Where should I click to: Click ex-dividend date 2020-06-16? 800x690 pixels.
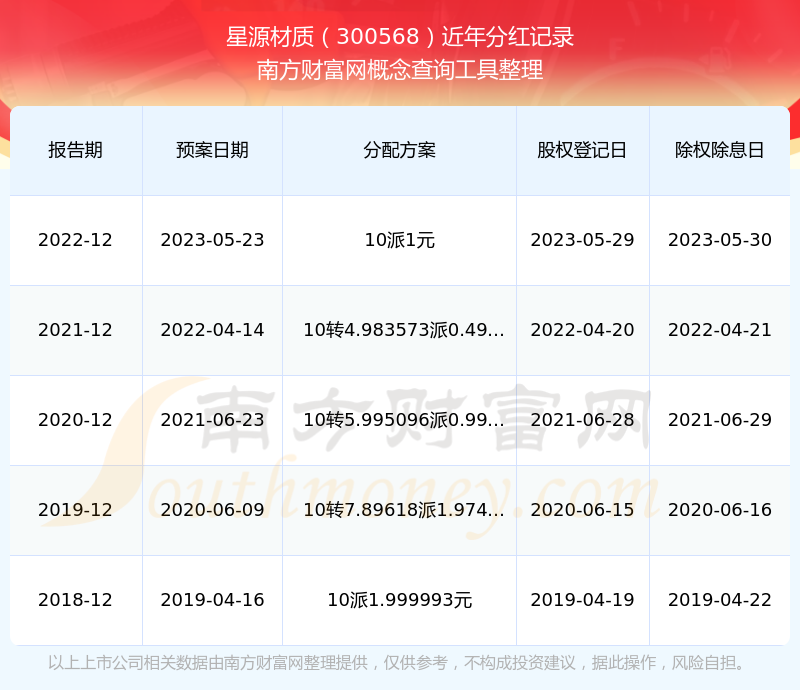720,509
